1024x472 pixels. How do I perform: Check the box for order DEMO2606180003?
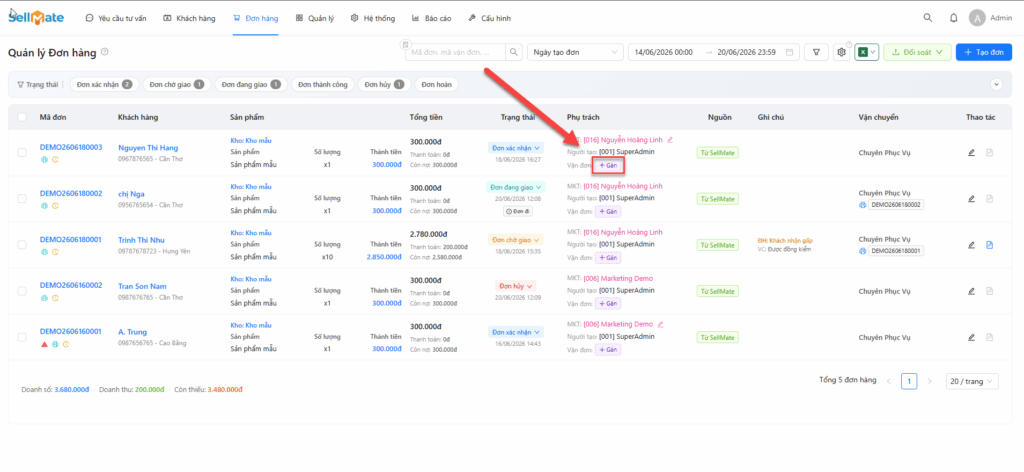coord(22,152)
